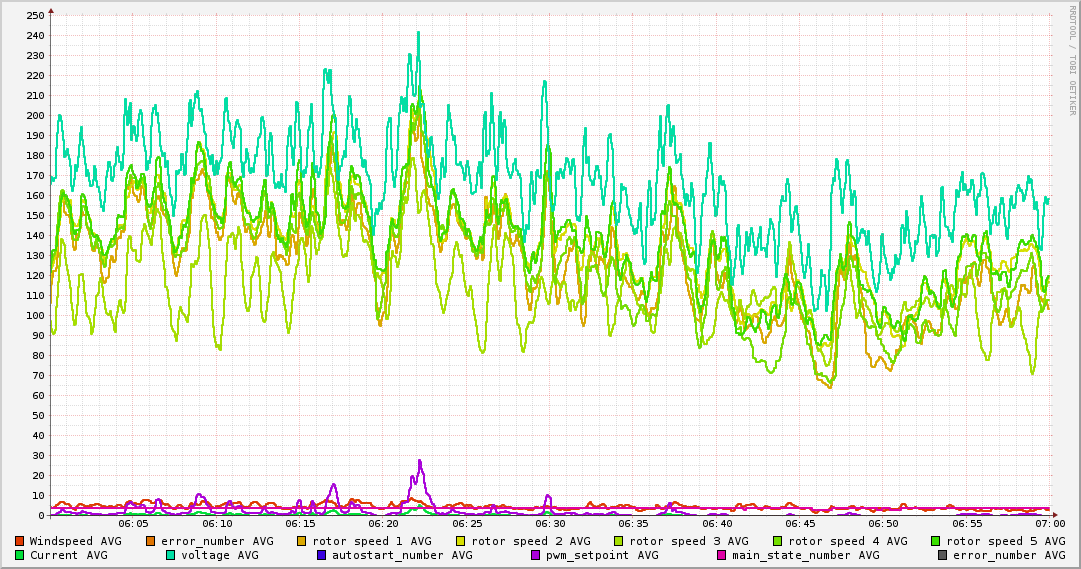
Task: Select the "pwm_setpoint AVG" legend label
Action: point(602,555)
